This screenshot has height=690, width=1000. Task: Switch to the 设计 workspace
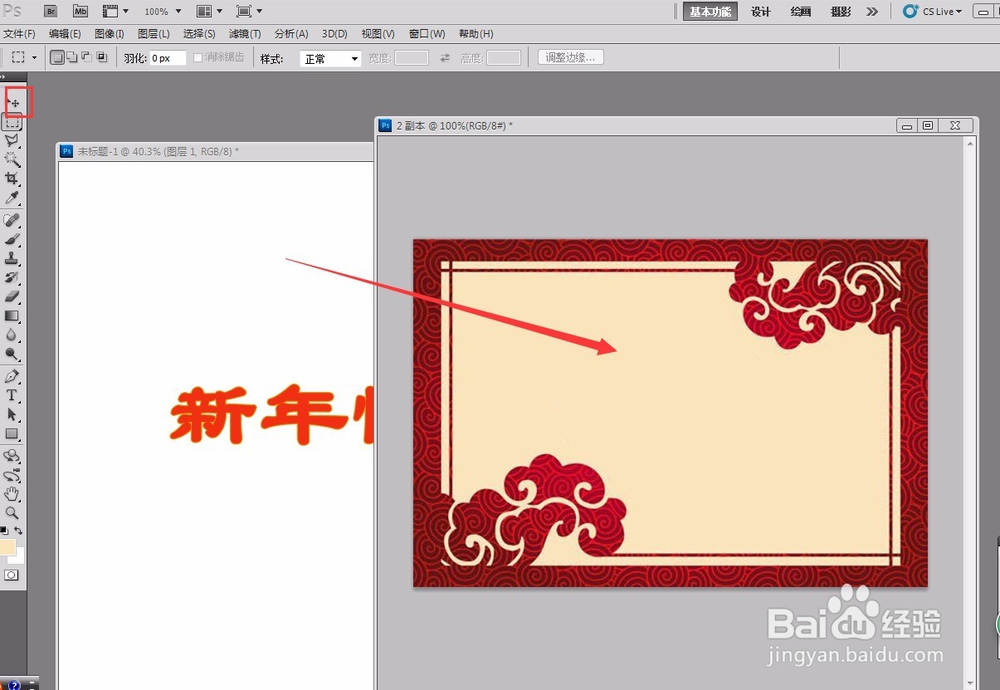tap(759, 11)
